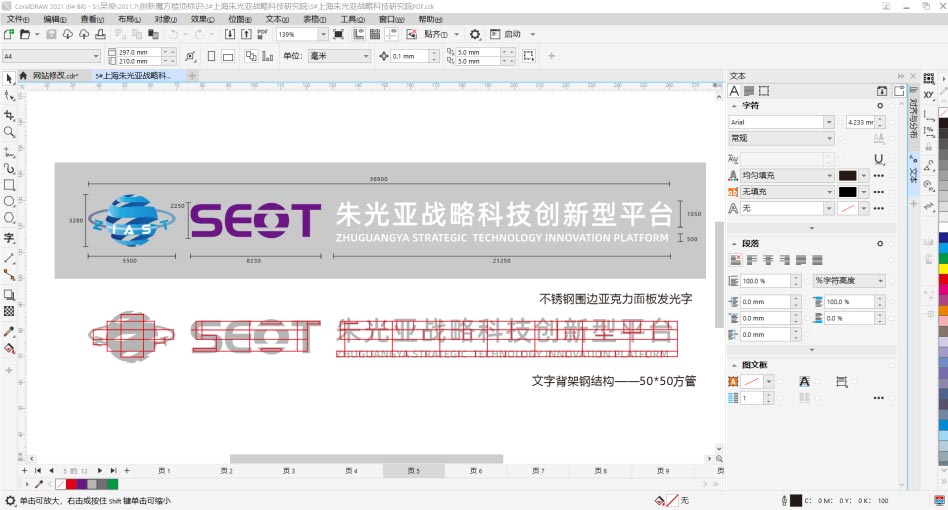Collapse the 段落 paragraph section
The height and width of the screenshot is (510, 948).
pos(735,243)
